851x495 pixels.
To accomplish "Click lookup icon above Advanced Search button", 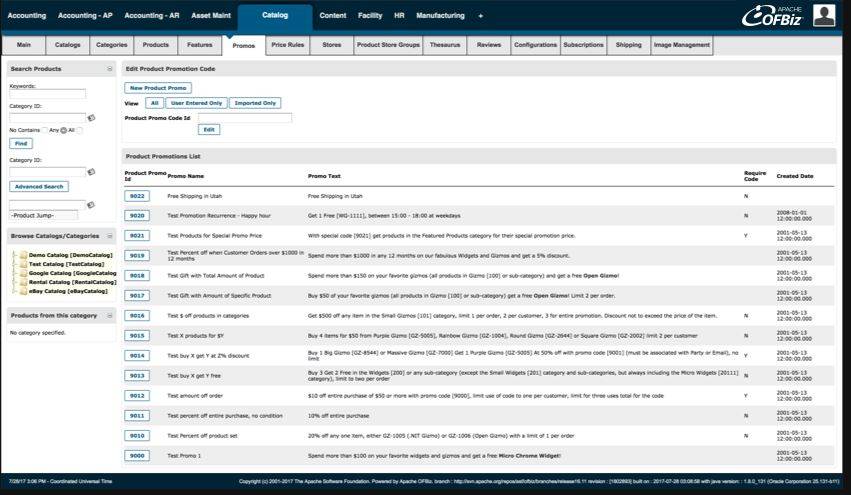I will (91, 172).
